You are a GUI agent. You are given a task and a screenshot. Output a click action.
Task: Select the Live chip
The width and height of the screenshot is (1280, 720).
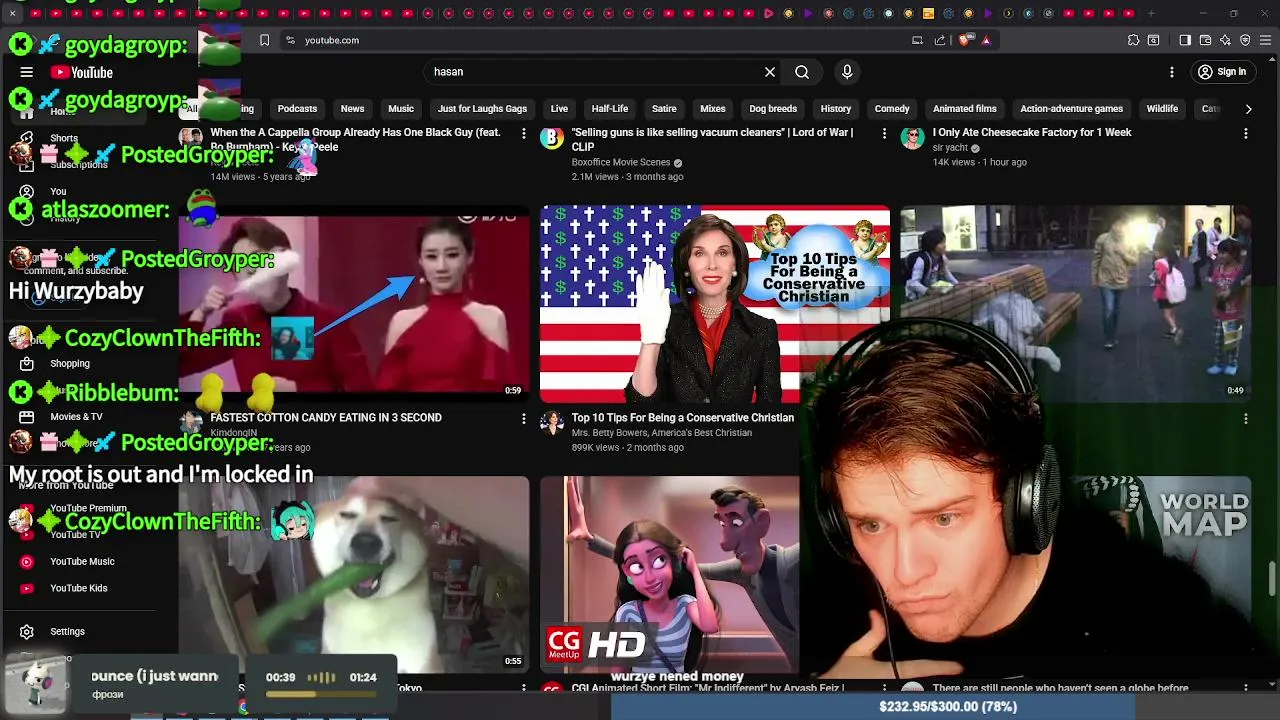click(x=559, y=109)
